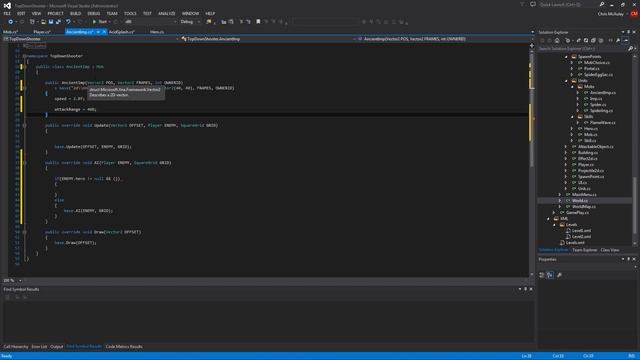Click the Quick Launch search magnifier

click(x=602, y=4)
